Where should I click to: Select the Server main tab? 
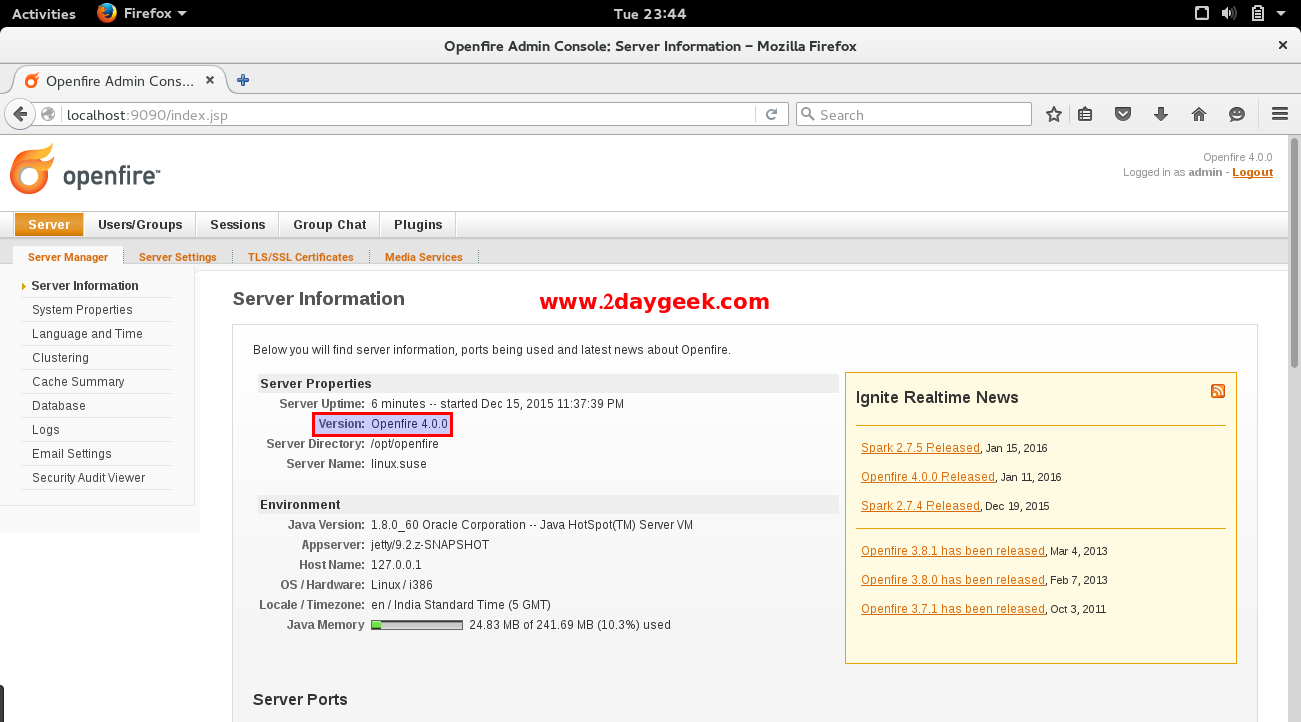pyautogui.click(x=49, y=224)
